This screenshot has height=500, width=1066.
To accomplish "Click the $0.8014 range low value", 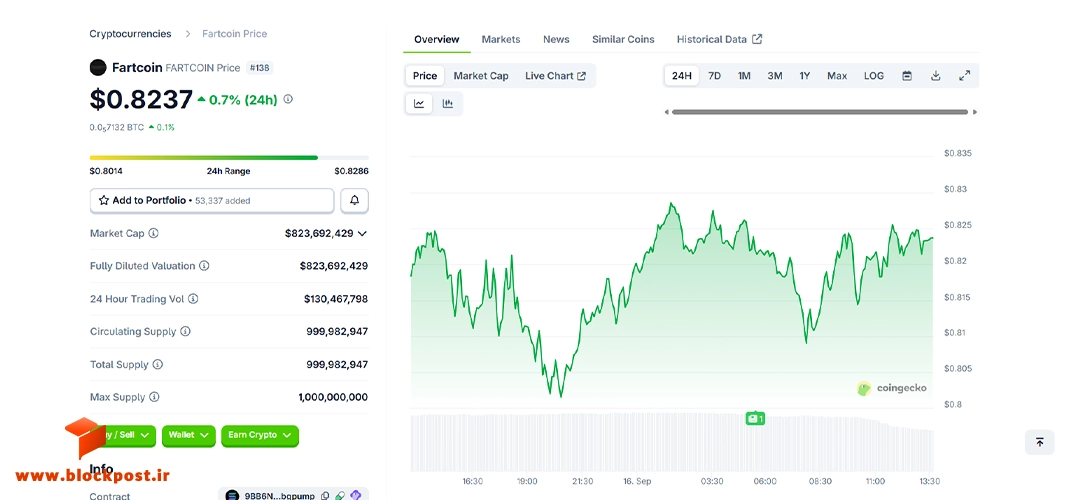I will 106,171.
